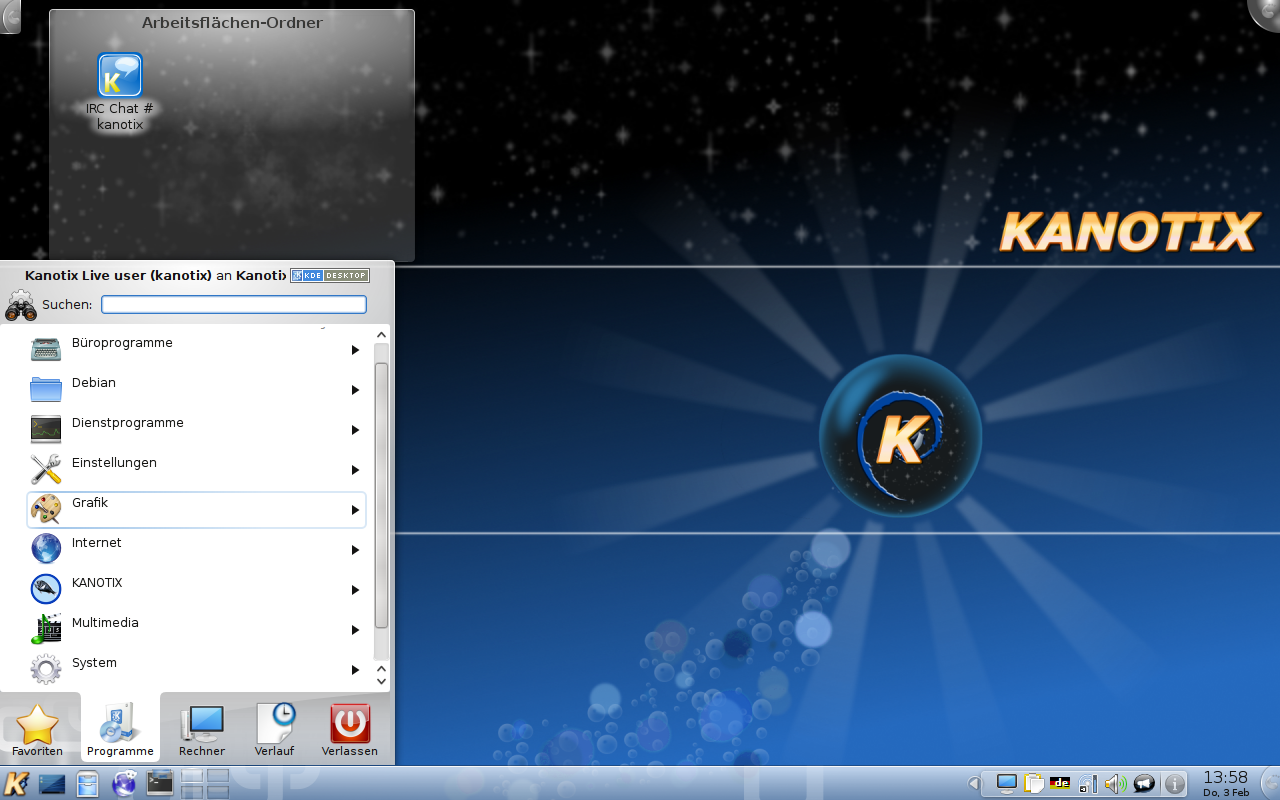Viewport: 1280px width, 800px height.
Task: Launch the terminal from the panel
Action: pyautogui.click(x=160, y=783)
